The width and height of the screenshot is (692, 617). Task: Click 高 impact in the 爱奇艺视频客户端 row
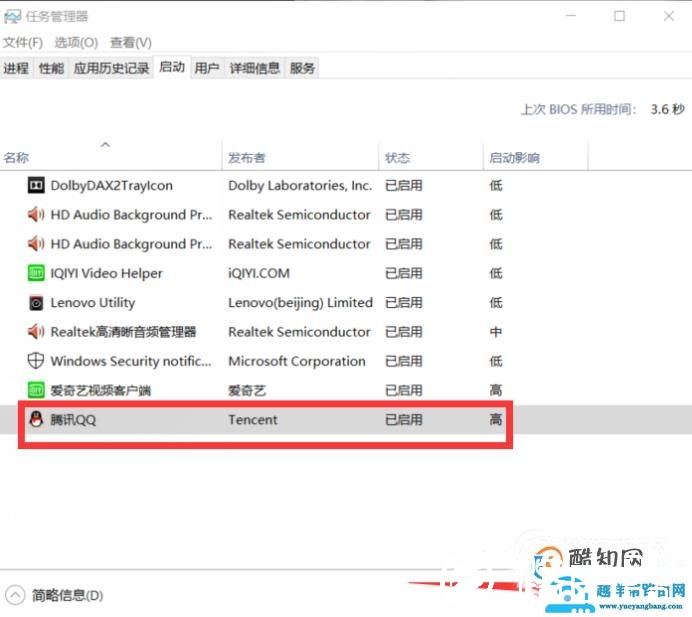pyautogui.click(x=496, y=390)
